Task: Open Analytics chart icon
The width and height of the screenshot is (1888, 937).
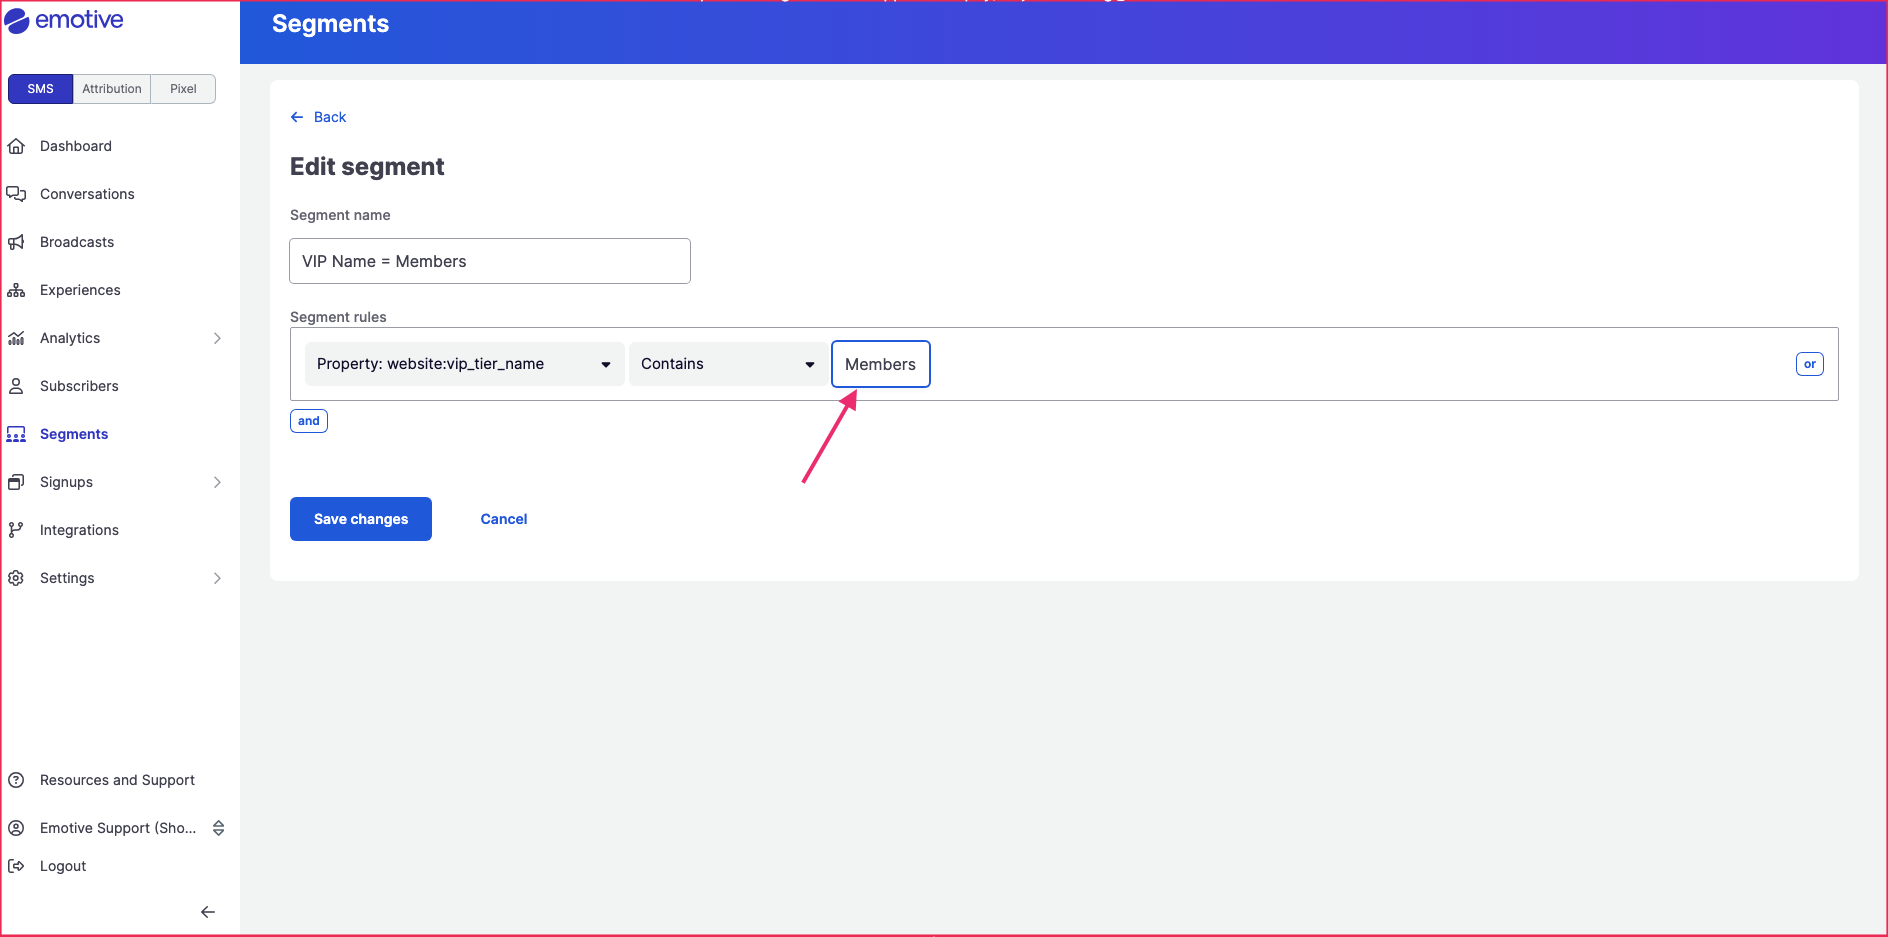Action: point(16,338)
